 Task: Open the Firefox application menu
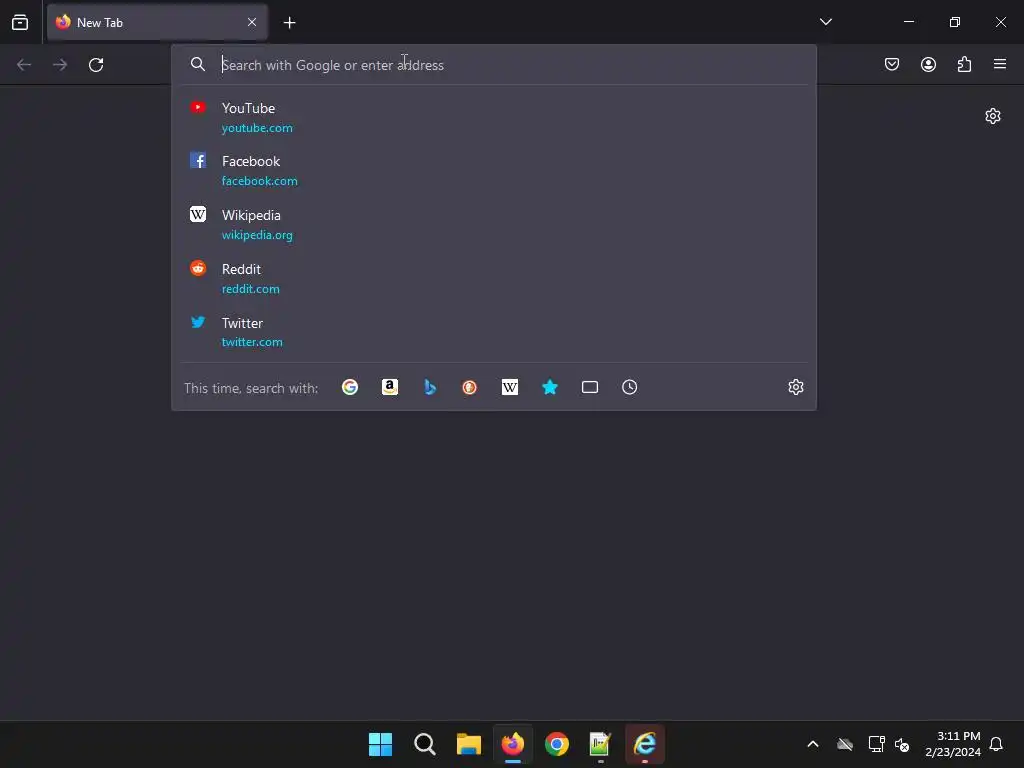[x=999, y=64]
